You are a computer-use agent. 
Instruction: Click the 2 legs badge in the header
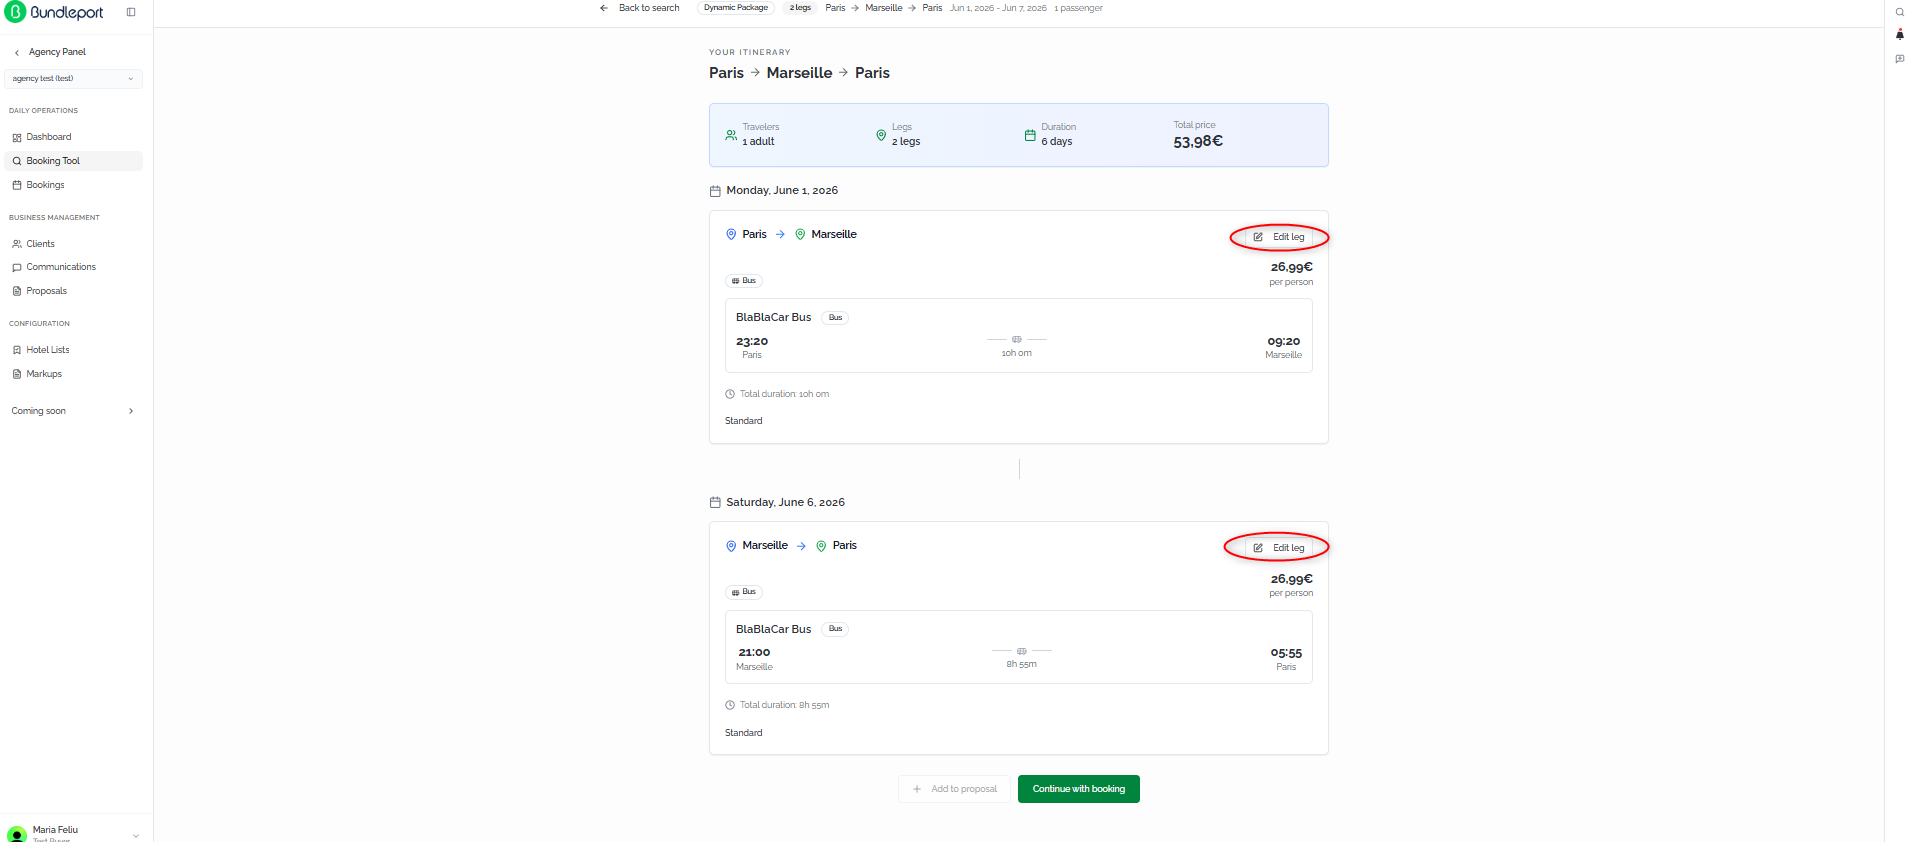click(800, 8)
